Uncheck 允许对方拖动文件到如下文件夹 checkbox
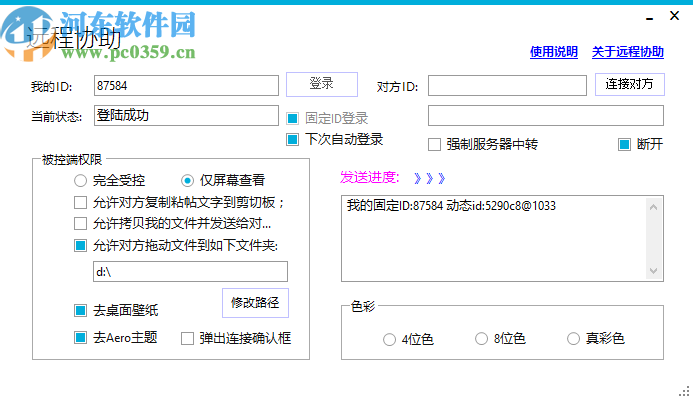693x400 pixels. tap(80, 245)
